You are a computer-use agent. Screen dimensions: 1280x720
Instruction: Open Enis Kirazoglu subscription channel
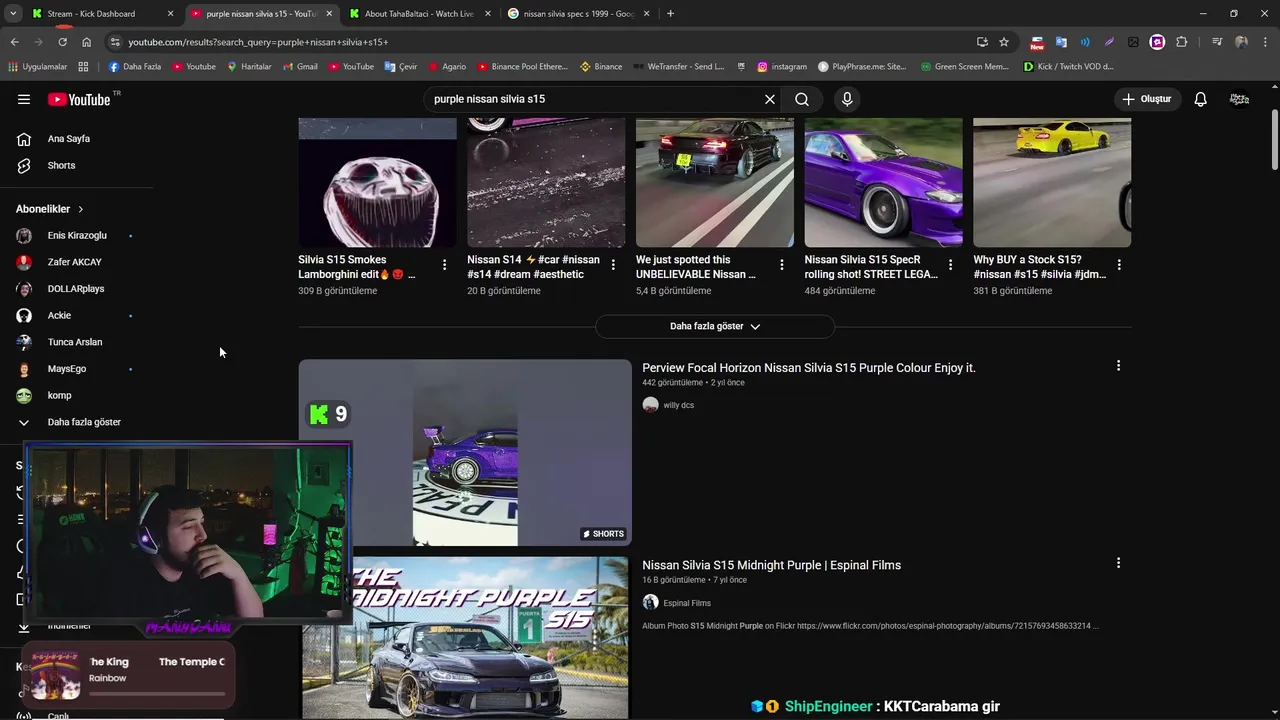pos(76,236)
